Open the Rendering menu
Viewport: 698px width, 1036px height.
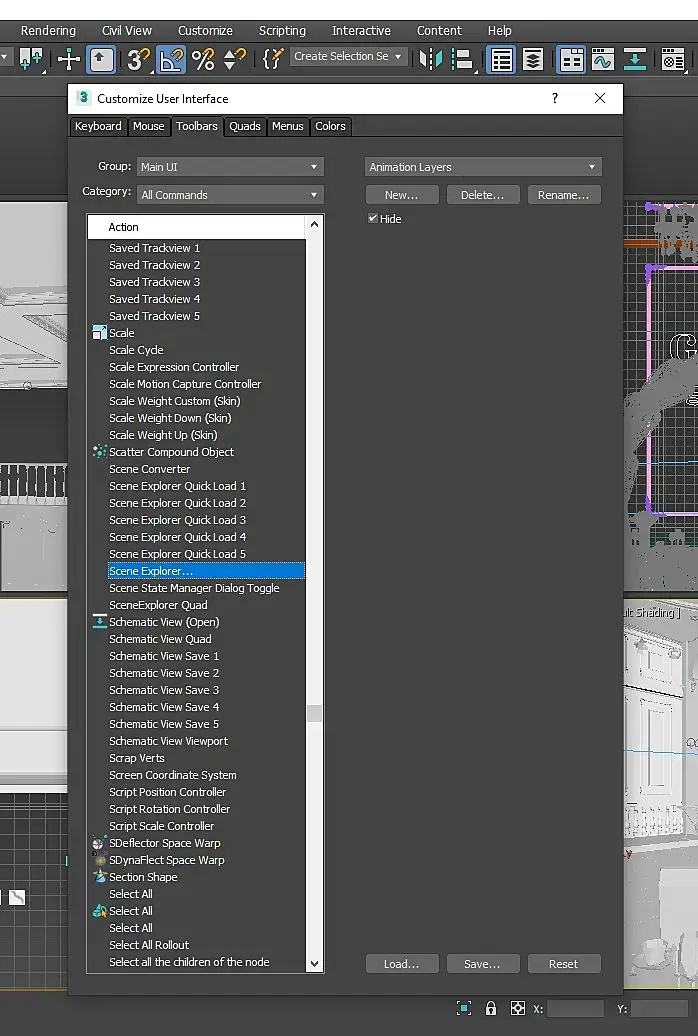click(x=48, y=30)
